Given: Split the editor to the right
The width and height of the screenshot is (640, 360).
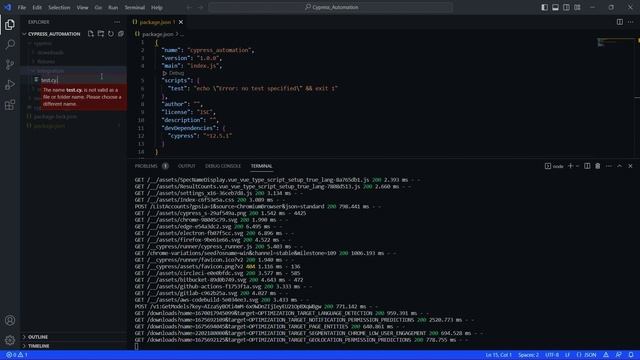Looking at the screenshot, I should pyautogui.click(x=620, y=22).
